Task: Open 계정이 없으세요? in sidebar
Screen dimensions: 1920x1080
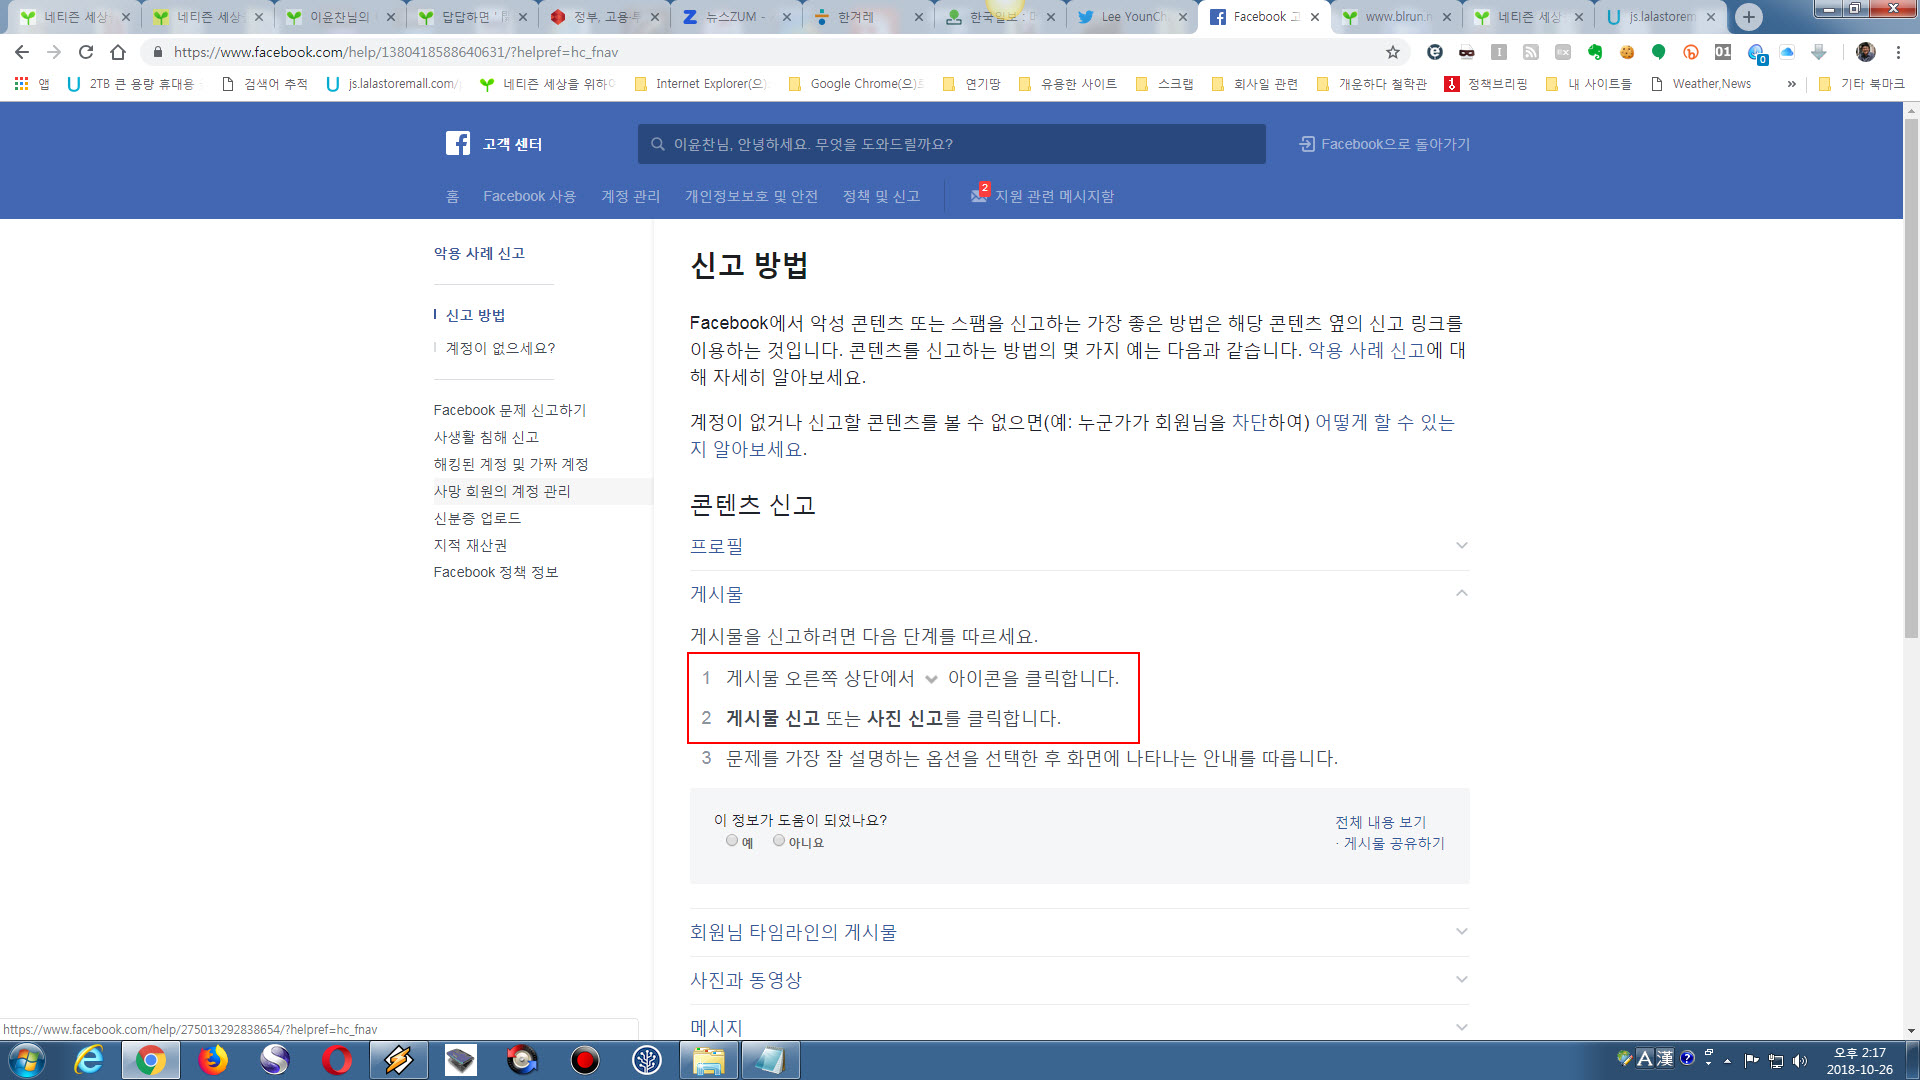Action: pos(500,348)
